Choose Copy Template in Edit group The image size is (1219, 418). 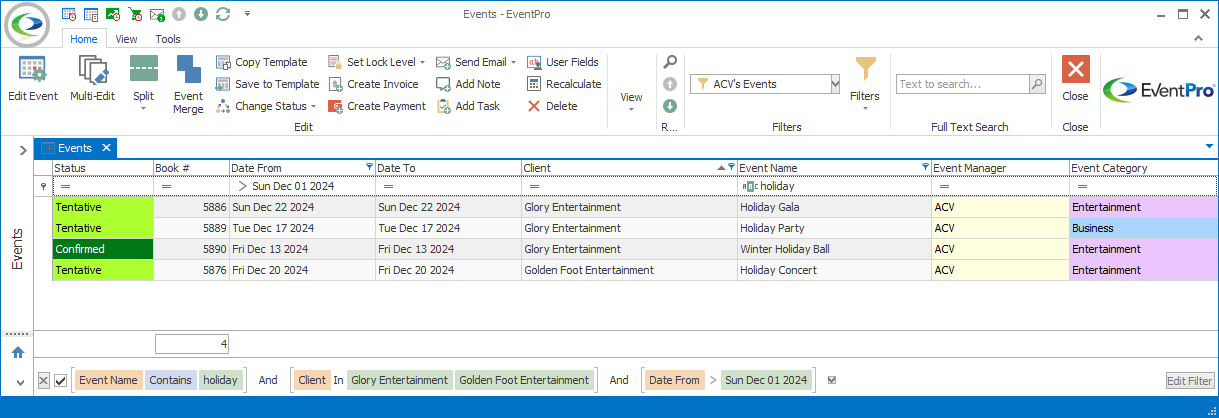click(x=262, y=62)
